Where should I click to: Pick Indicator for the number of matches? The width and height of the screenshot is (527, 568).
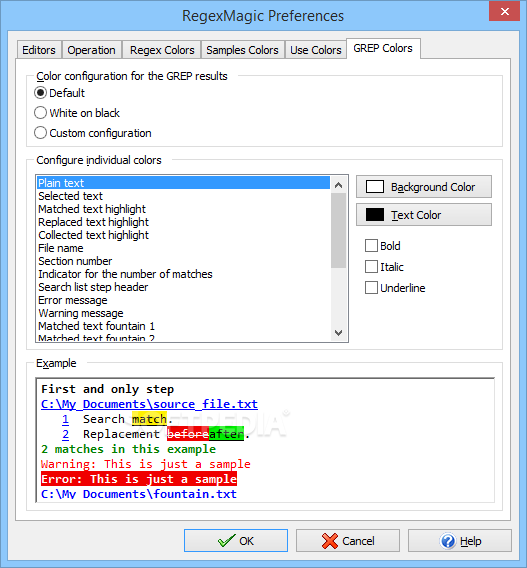183,274
